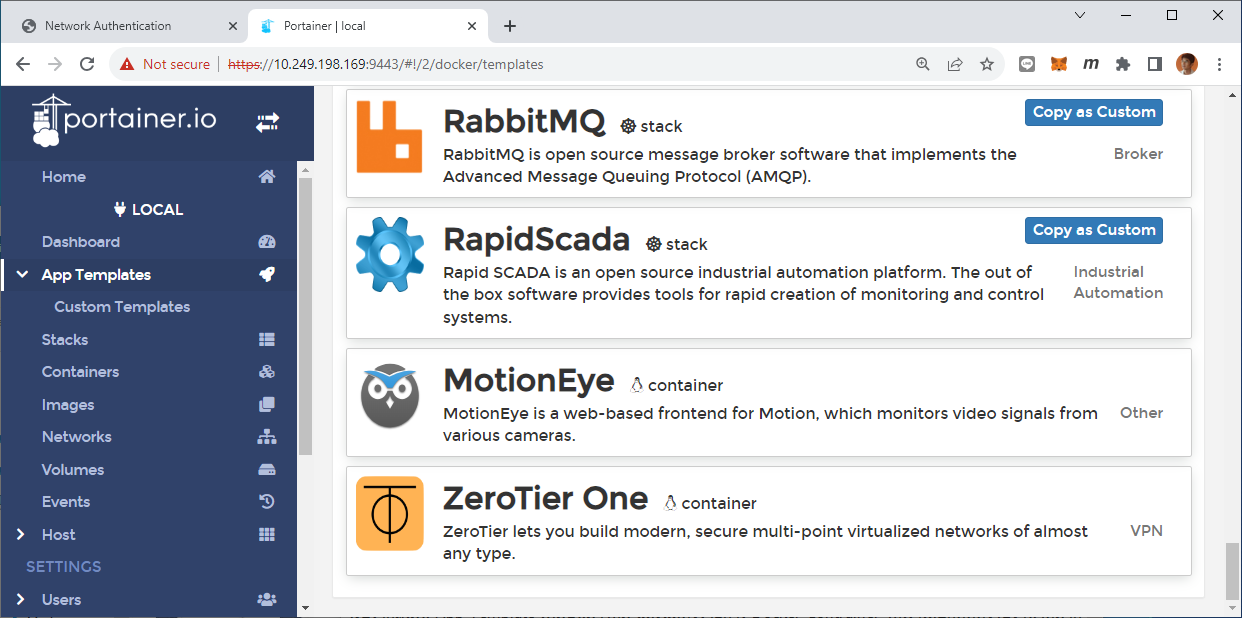
Task: Open a new browser tab
Action: 510,26
